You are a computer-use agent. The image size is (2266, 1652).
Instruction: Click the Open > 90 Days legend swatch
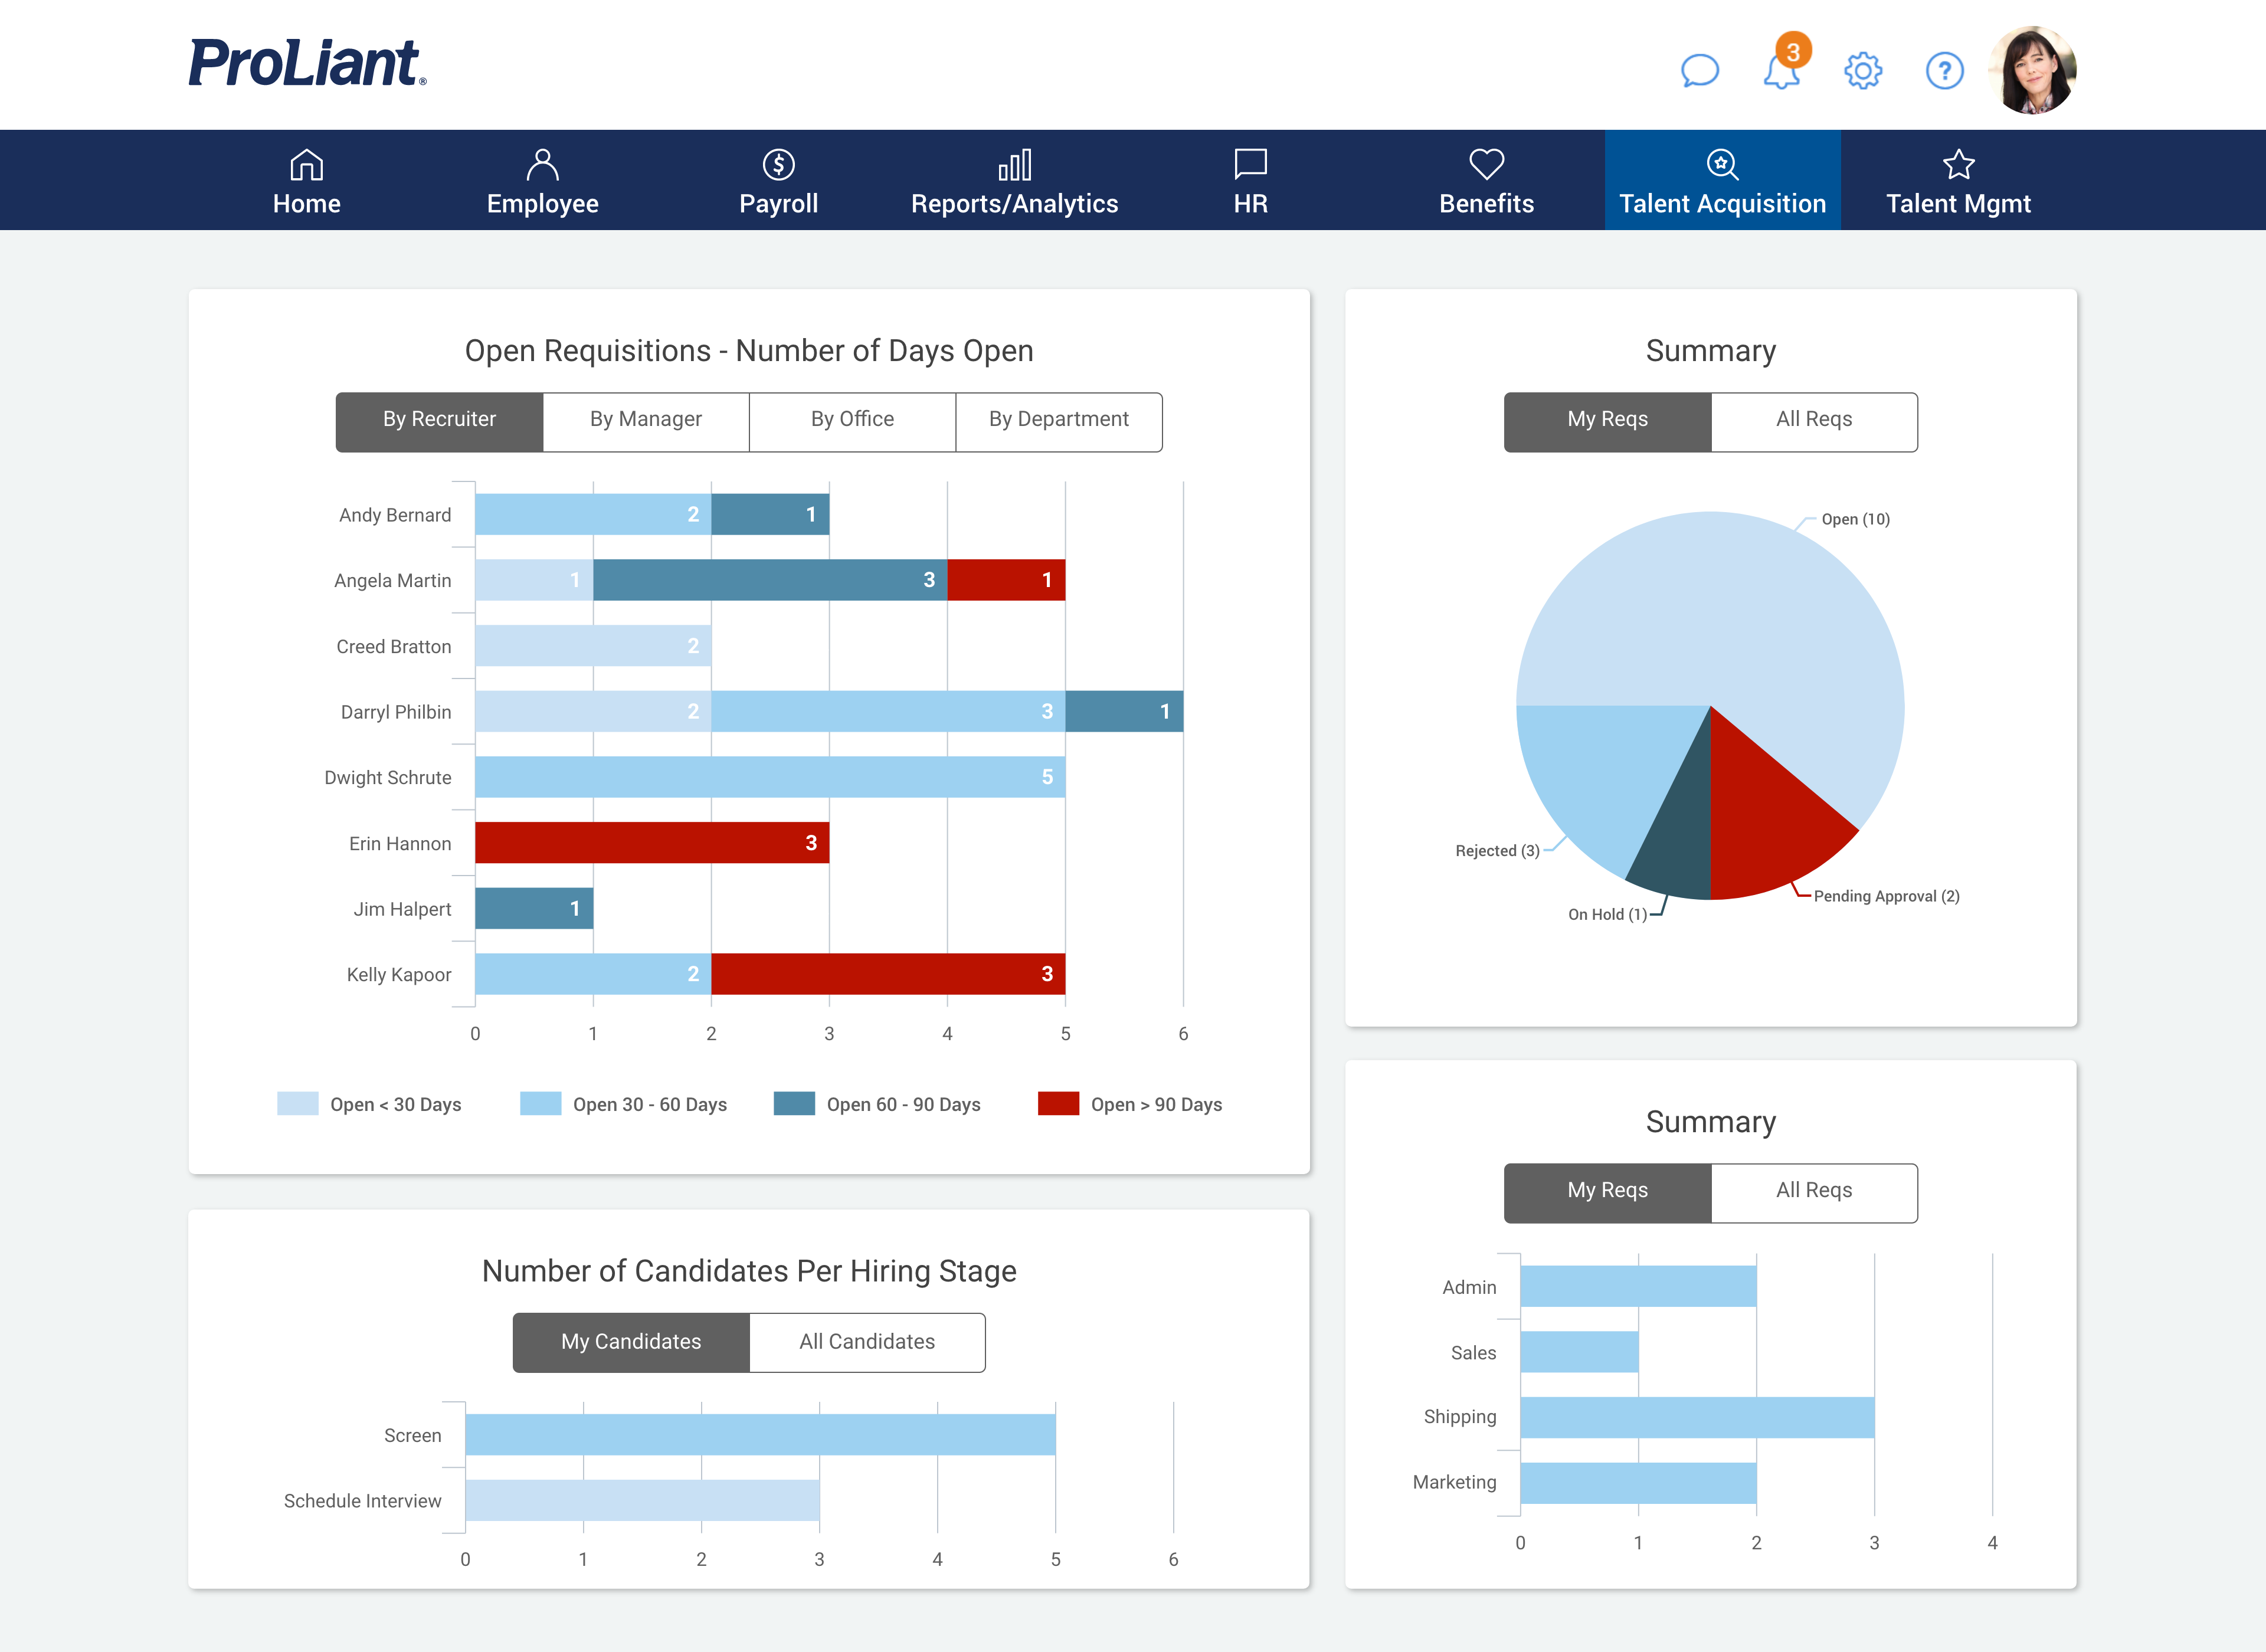(x=1058, y=1104)
